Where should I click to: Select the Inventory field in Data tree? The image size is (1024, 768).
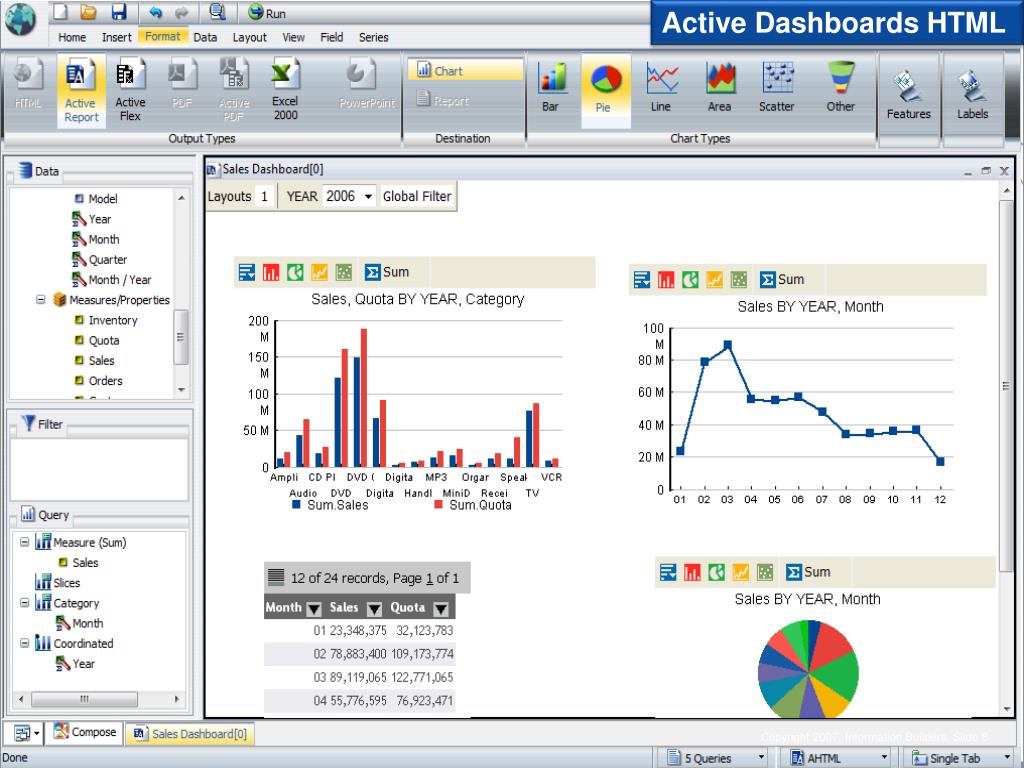point(112,320)
